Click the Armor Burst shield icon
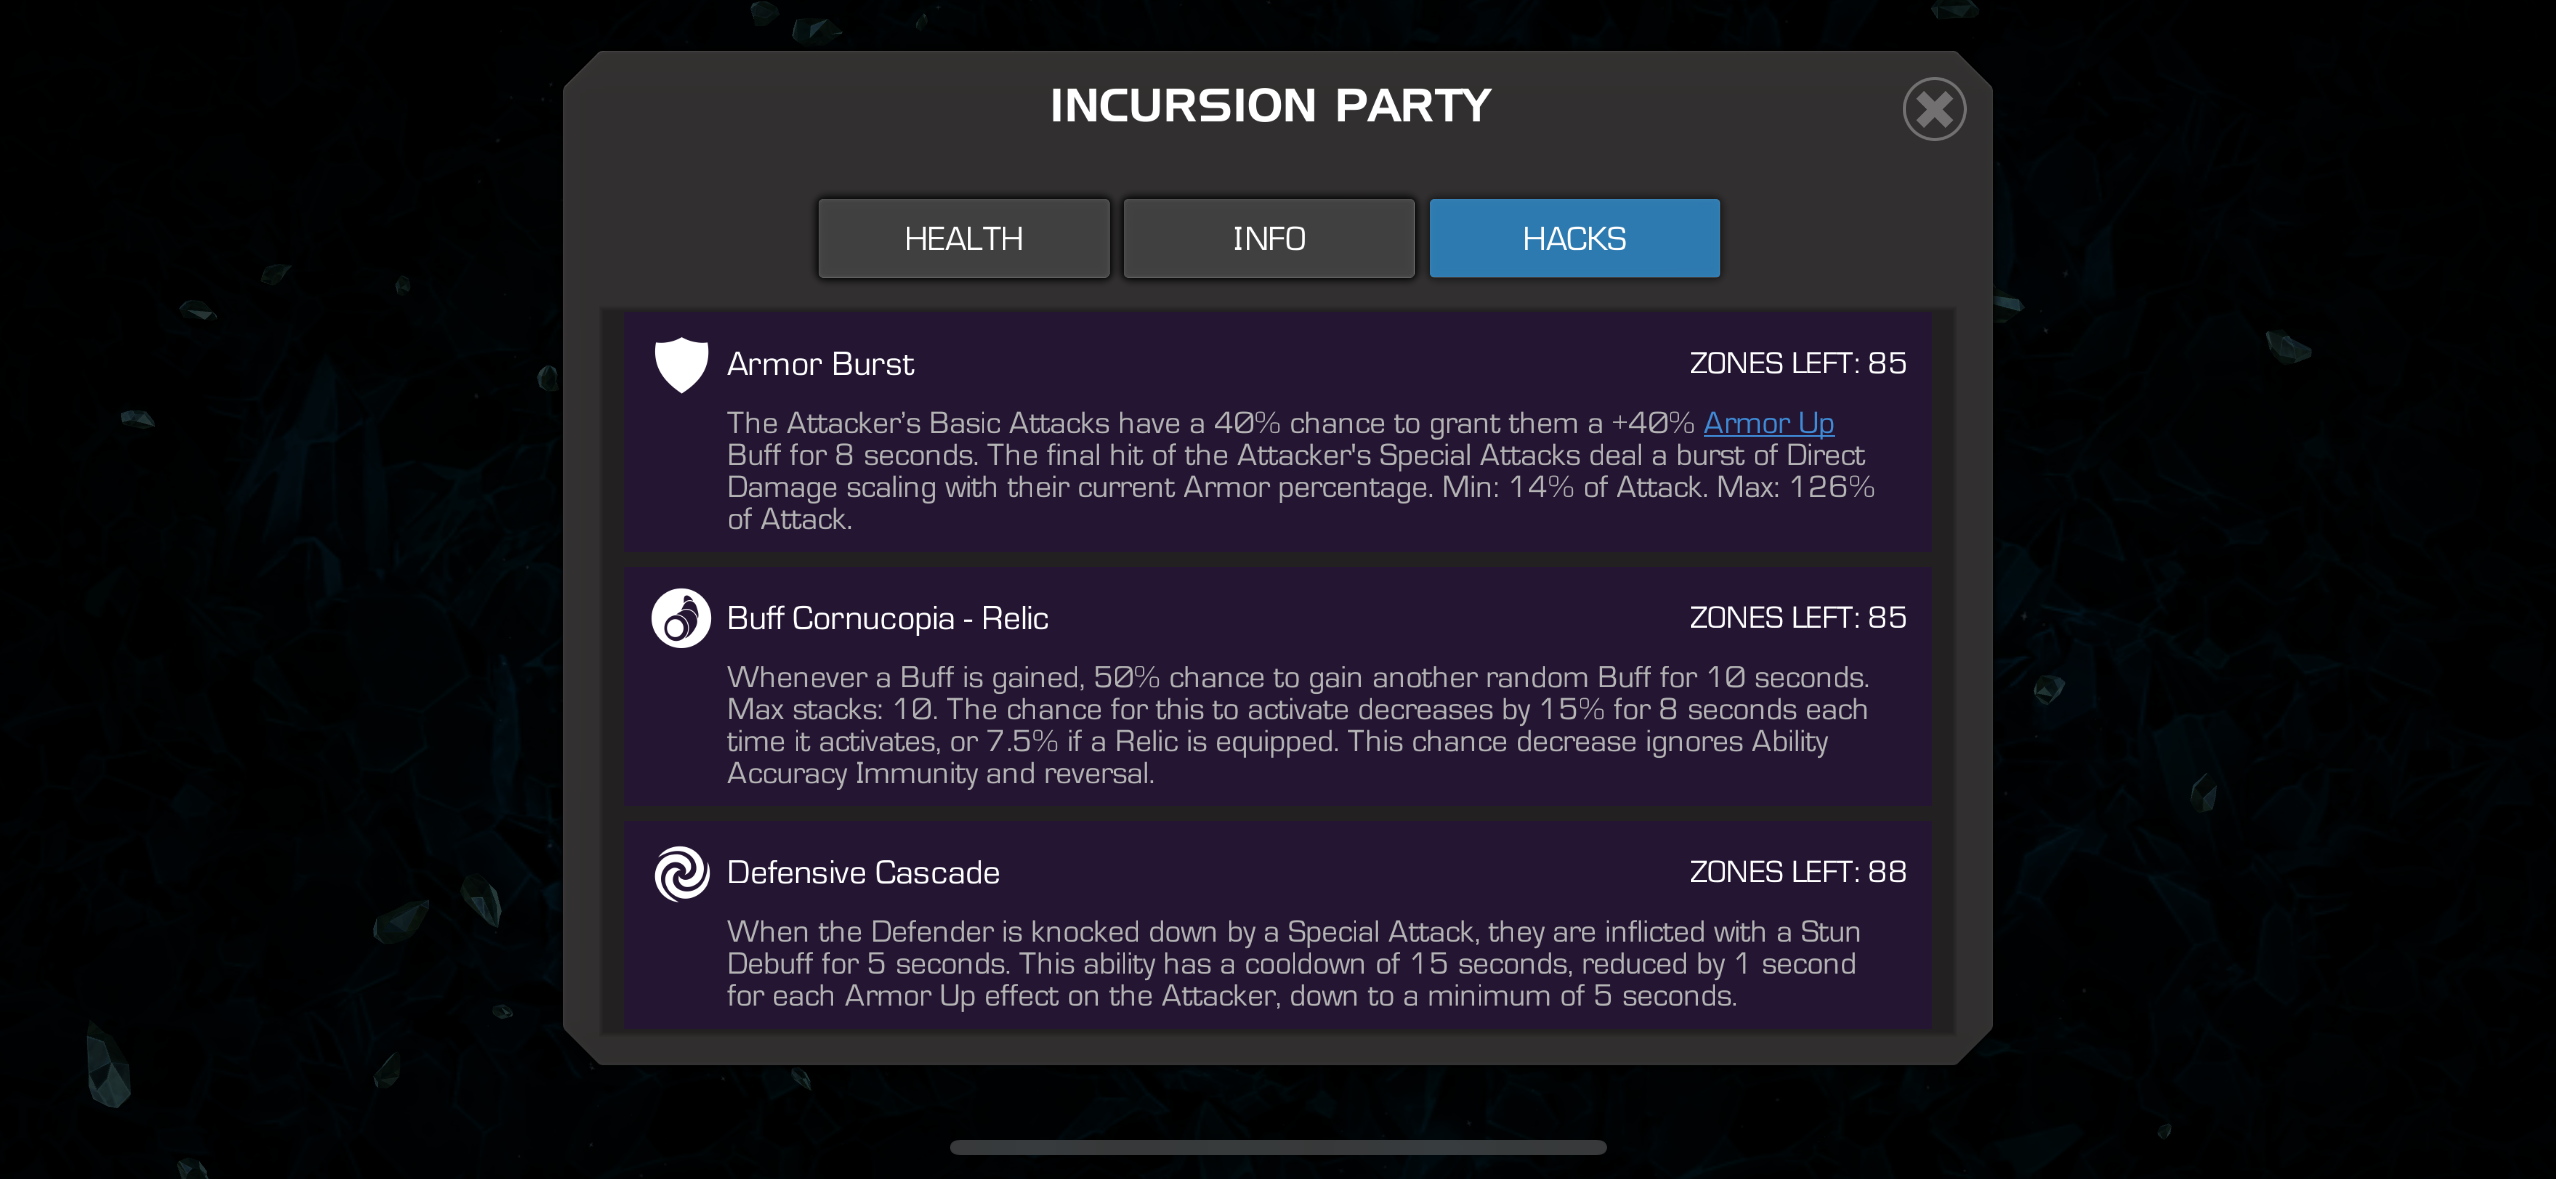 [681, 364]
